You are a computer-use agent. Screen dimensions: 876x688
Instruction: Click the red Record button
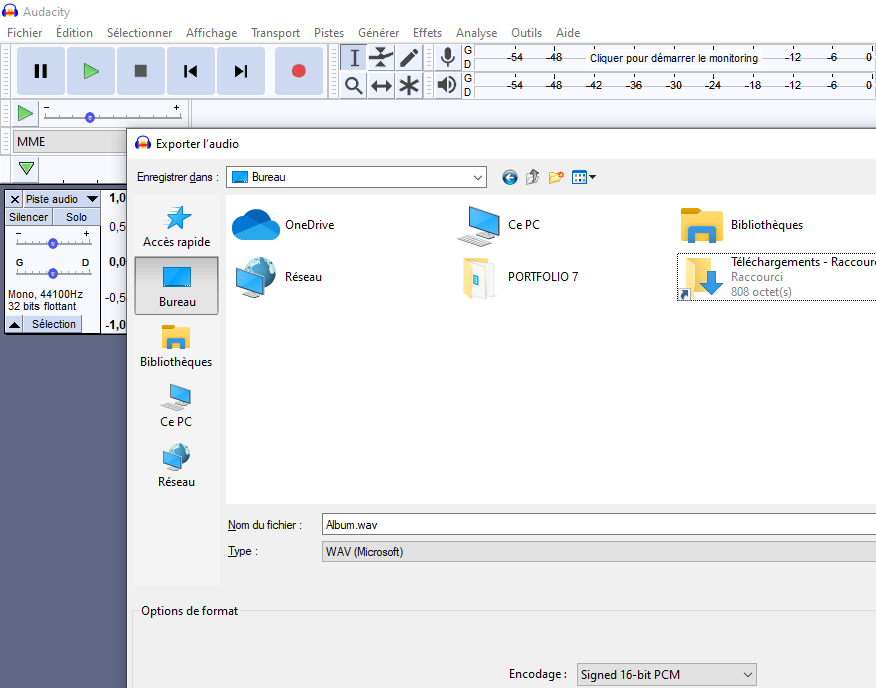point(299,71)
